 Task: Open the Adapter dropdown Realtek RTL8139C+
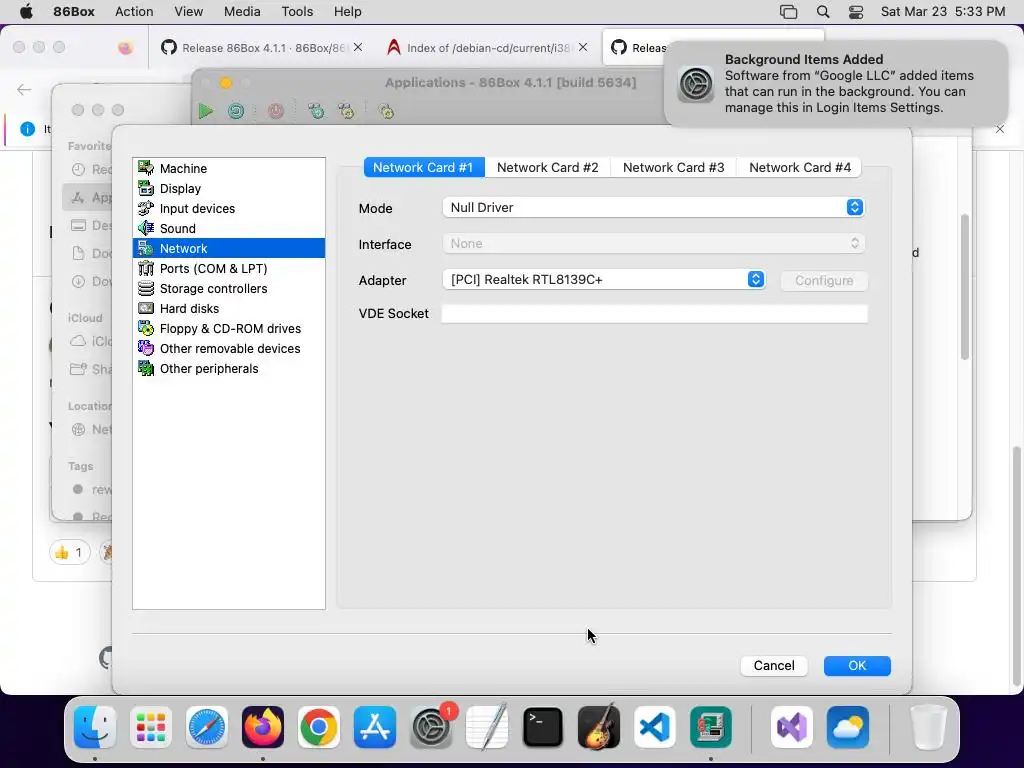tap(603, 280)
